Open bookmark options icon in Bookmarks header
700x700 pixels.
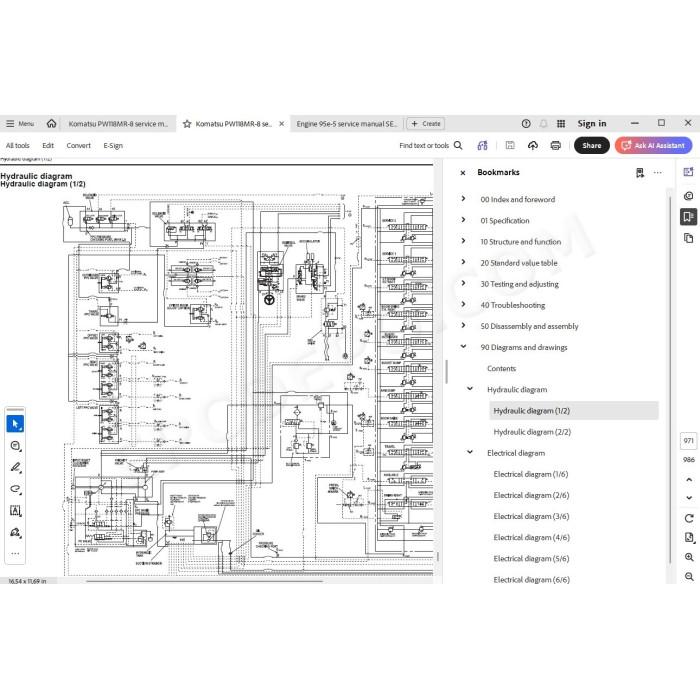pos(640,173)
